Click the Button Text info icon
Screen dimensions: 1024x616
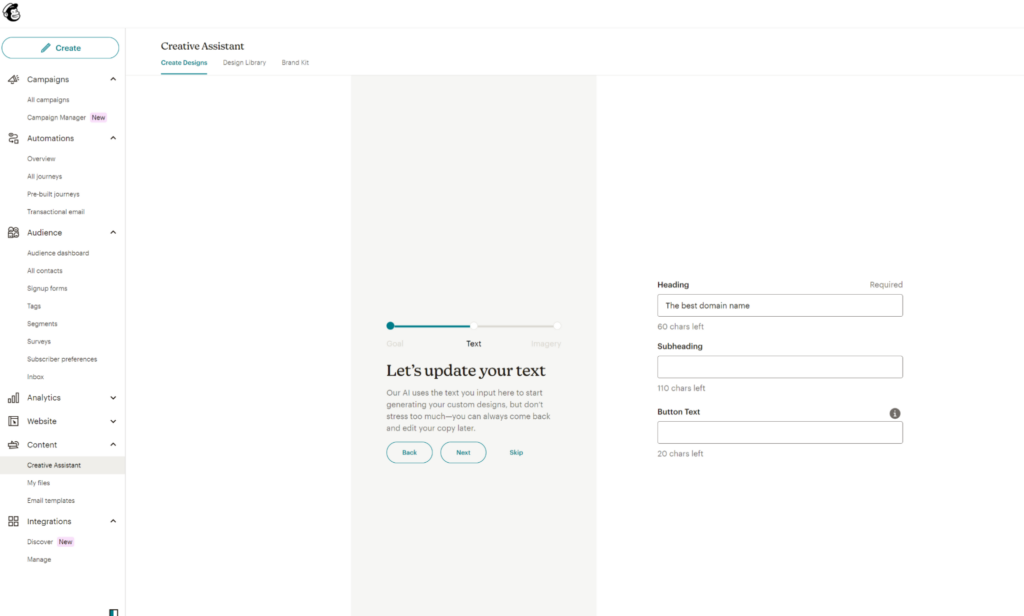[895, 414]
